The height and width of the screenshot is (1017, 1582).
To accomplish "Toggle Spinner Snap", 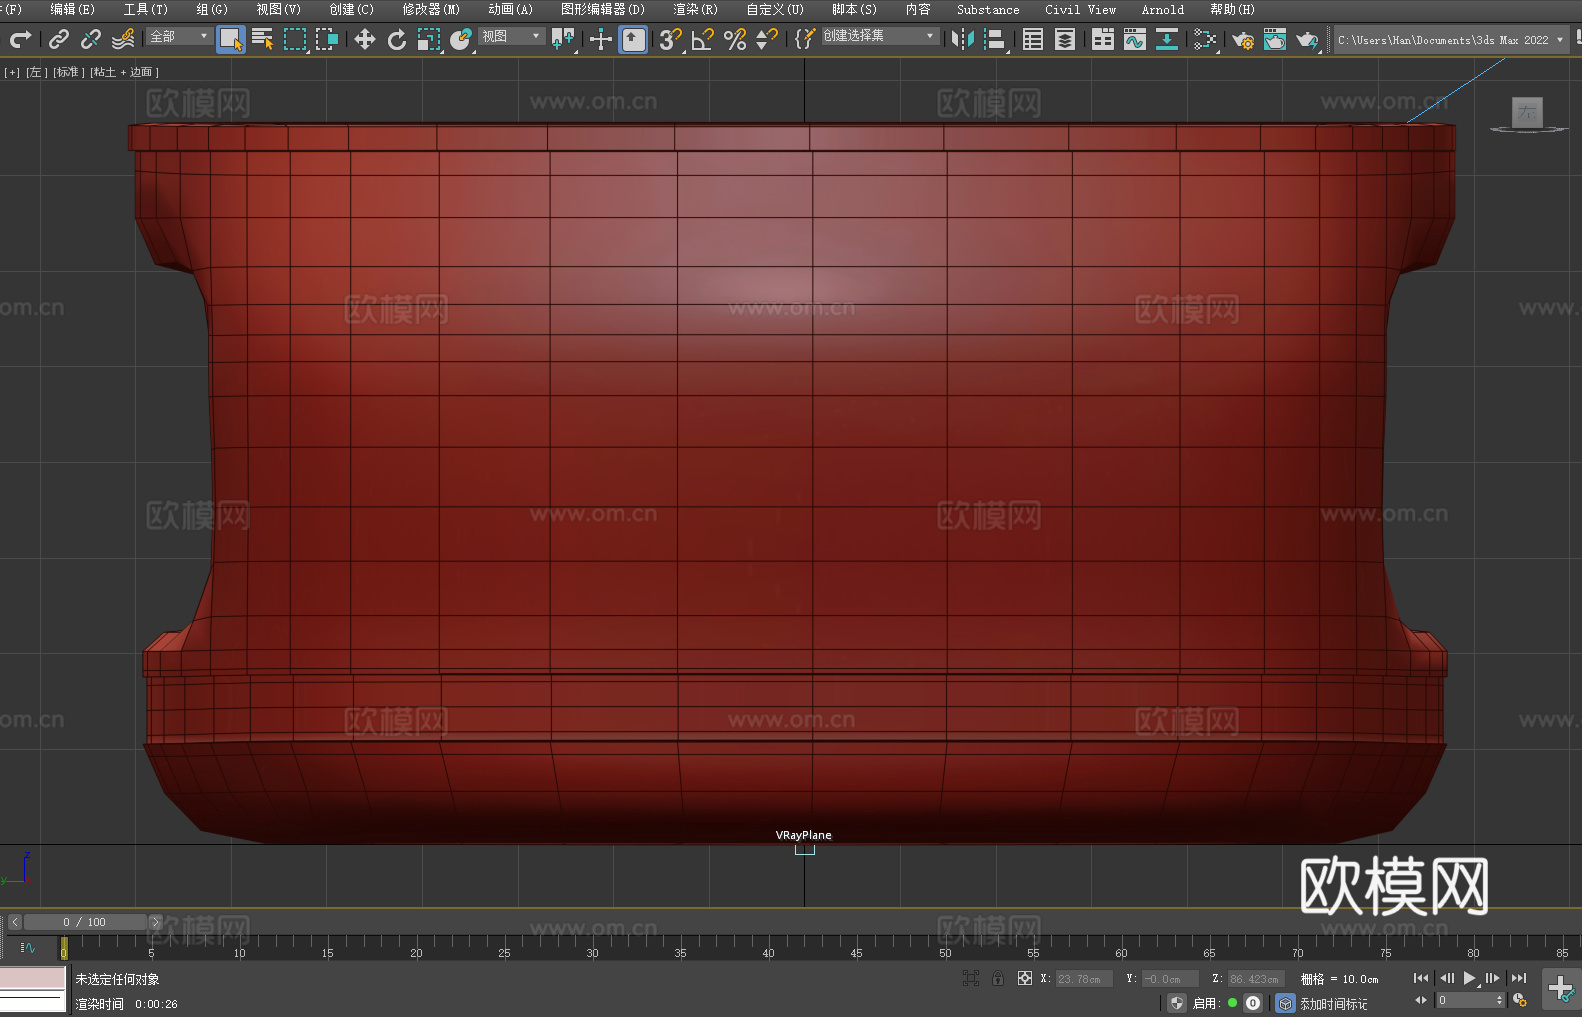I will tap(767, 39).
